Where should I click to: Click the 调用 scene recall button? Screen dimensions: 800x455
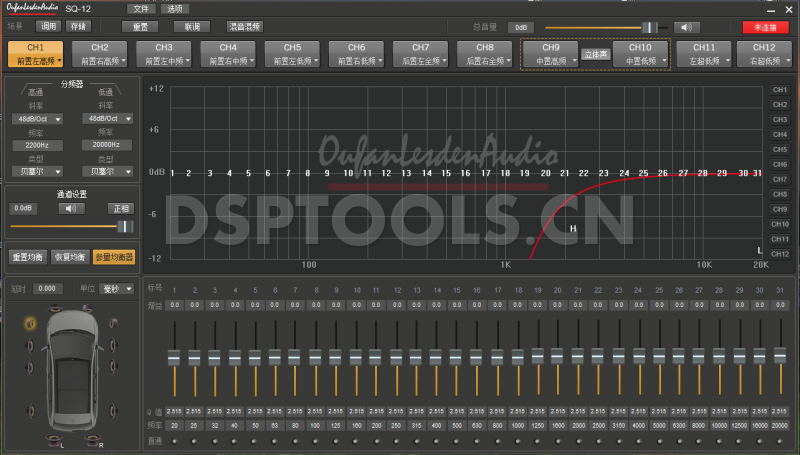(x=48, y=26)
